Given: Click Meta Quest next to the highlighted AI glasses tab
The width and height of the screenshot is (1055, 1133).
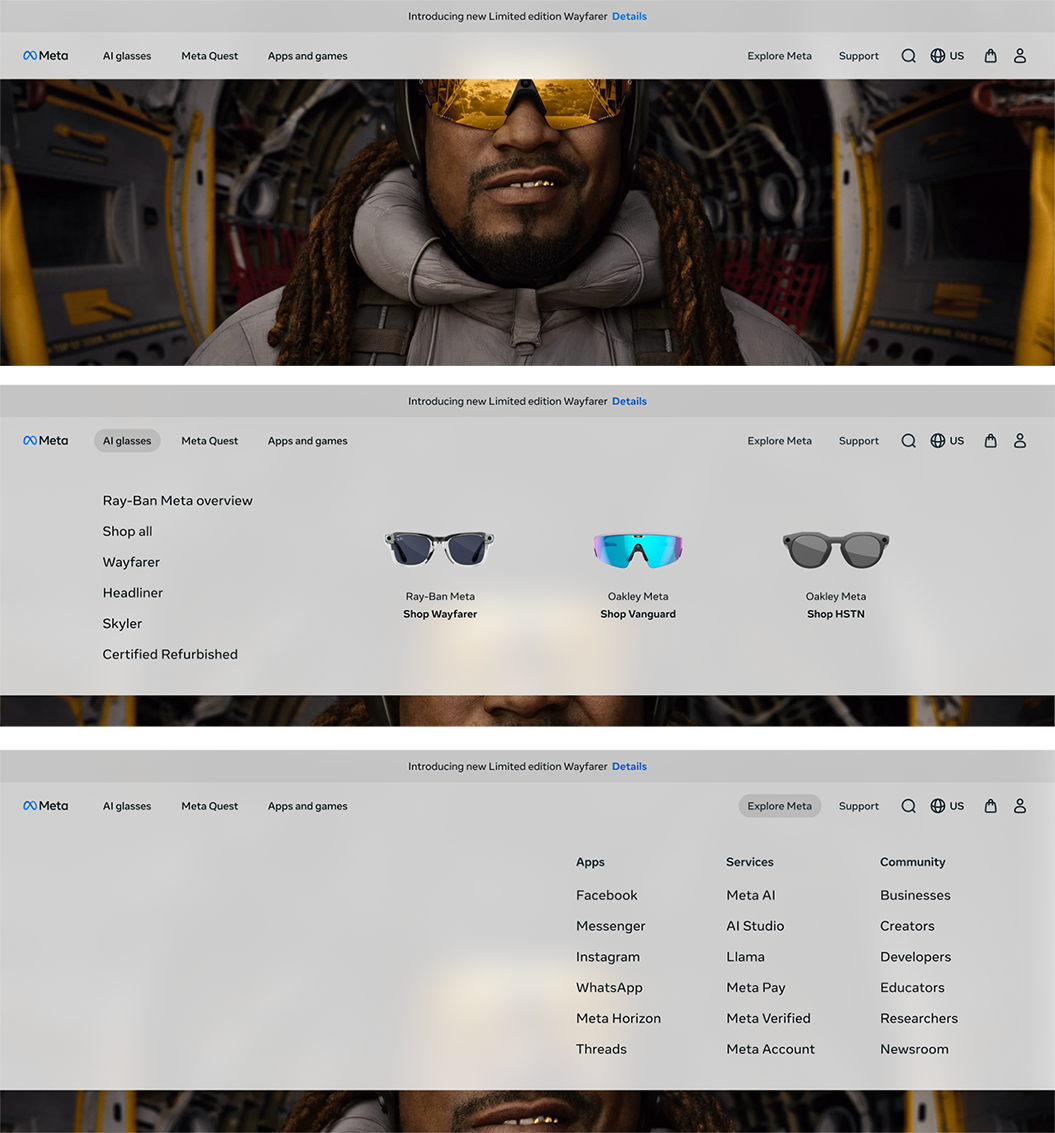Looking at the screenshot, I should 210,441.
